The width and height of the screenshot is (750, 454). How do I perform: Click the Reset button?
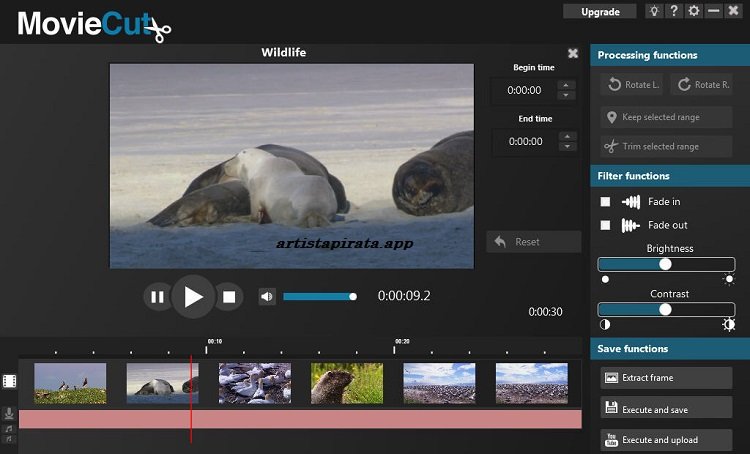click(534, 242)
